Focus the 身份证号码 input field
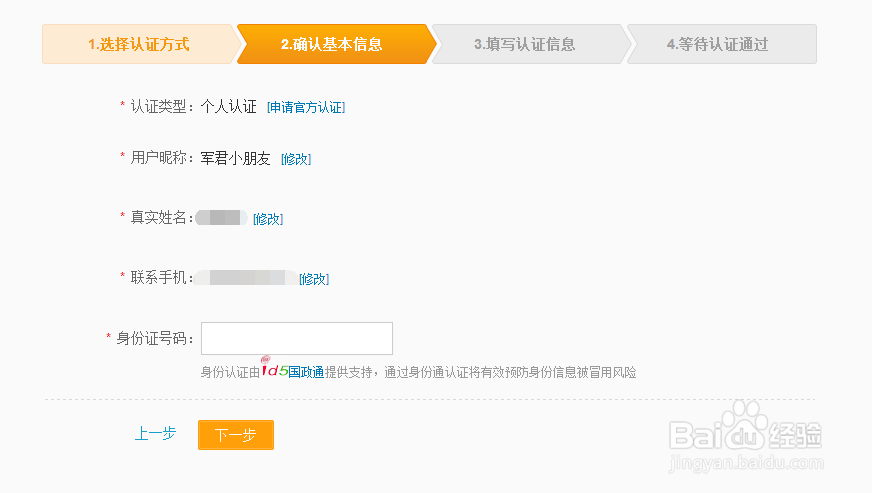872x493 pixels. pos(297,338)
